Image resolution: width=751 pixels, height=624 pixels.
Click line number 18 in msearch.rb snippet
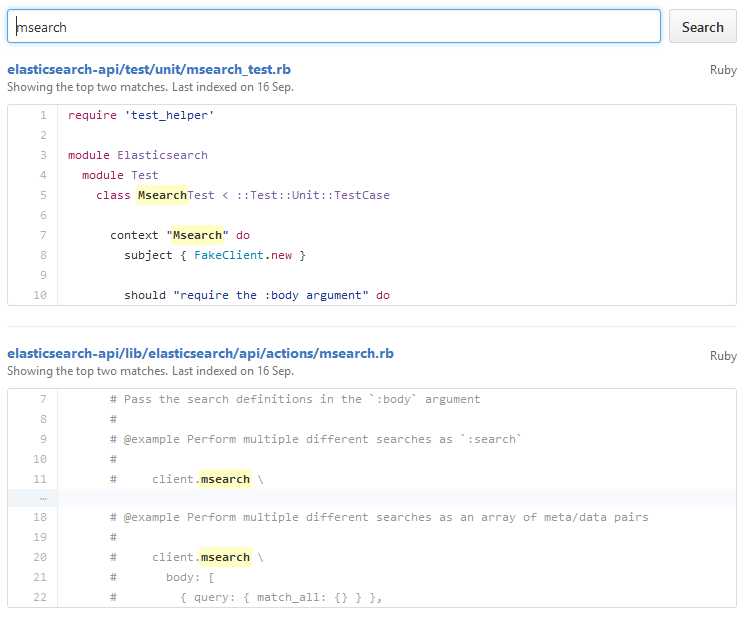pyautogui.click(x=40, y=517)
